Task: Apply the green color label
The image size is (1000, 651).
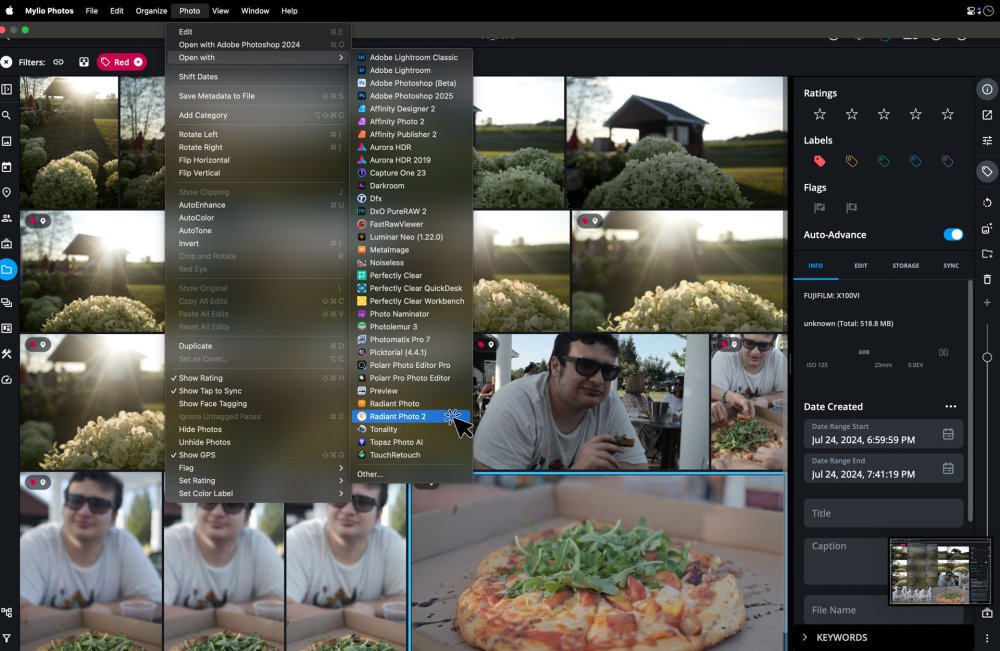Action: pyautogui.click(x=883, y=161)
